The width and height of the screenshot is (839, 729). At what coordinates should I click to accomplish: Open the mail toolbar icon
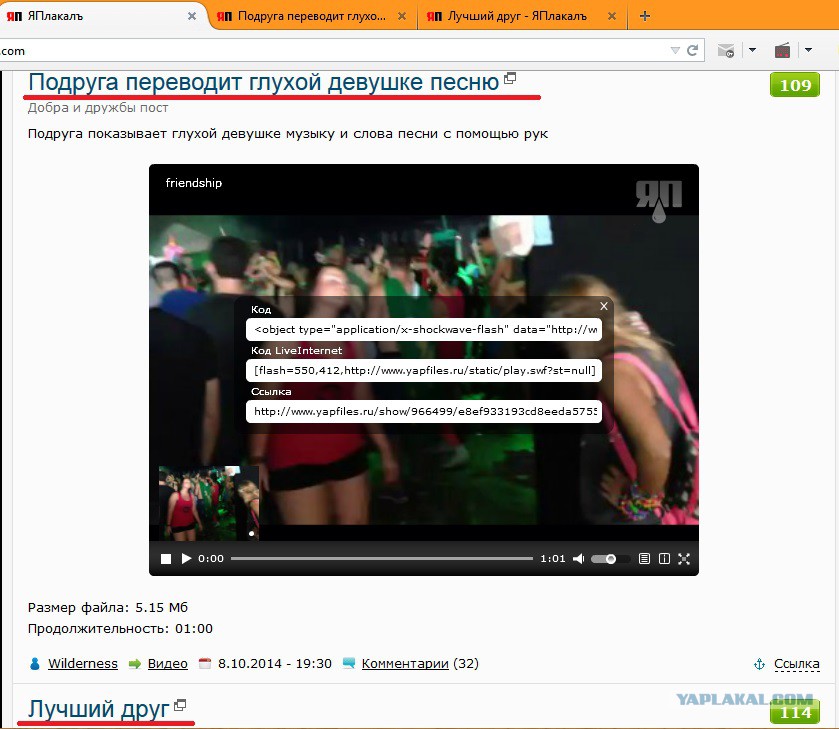pos(726,50)
